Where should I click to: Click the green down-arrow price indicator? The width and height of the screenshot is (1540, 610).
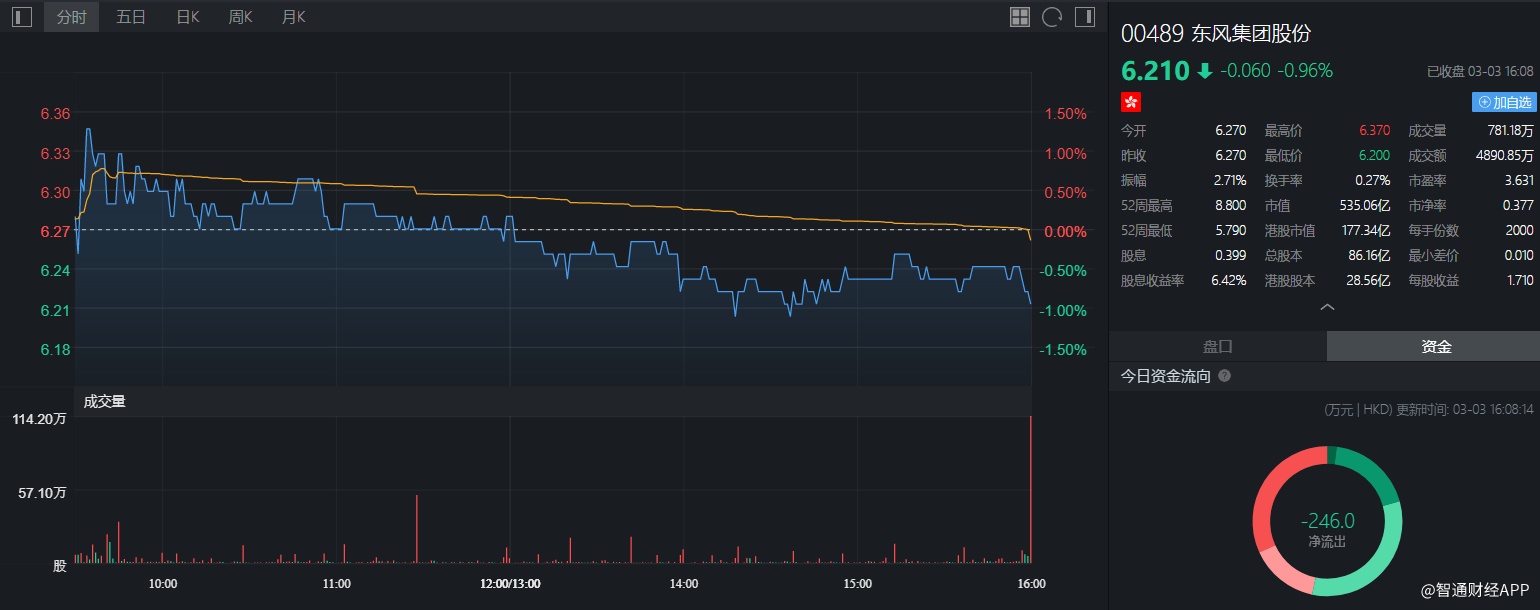(1205, 71)
